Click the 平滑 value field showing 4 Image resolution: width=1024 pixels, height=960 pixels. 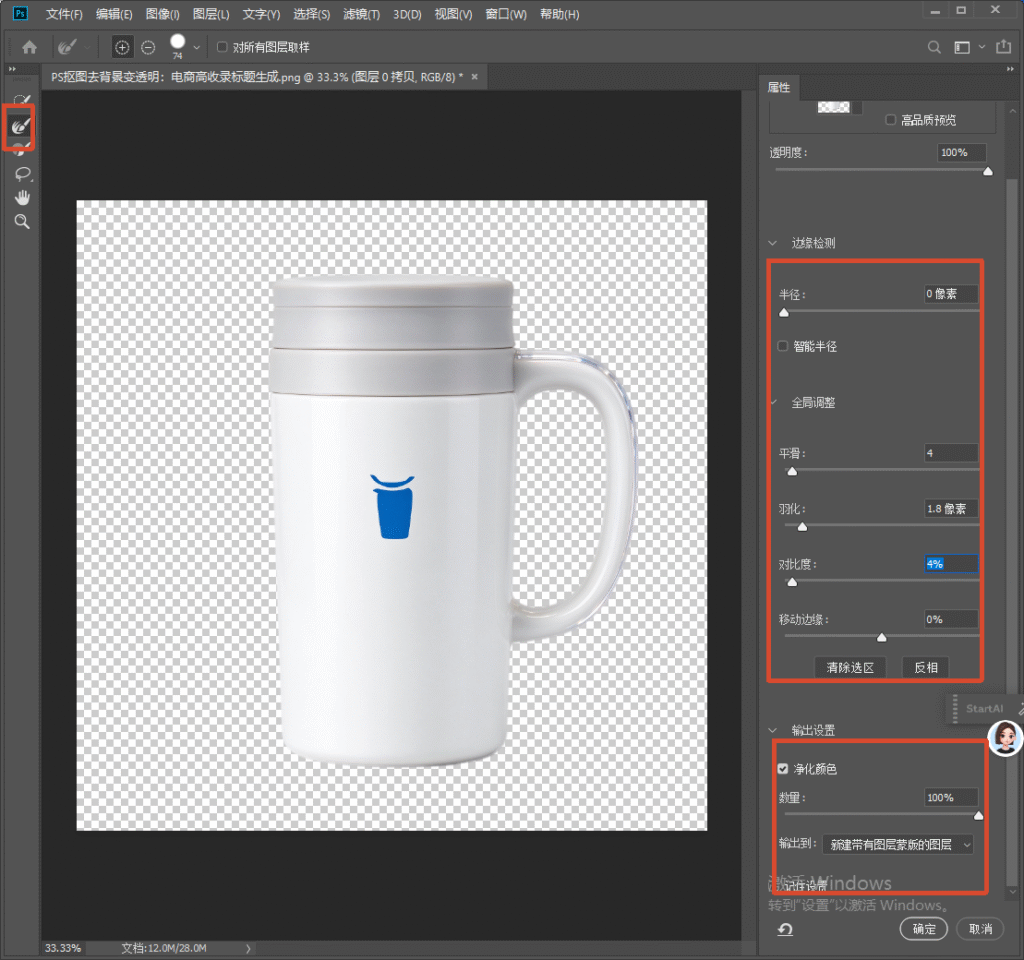(951, 453)
